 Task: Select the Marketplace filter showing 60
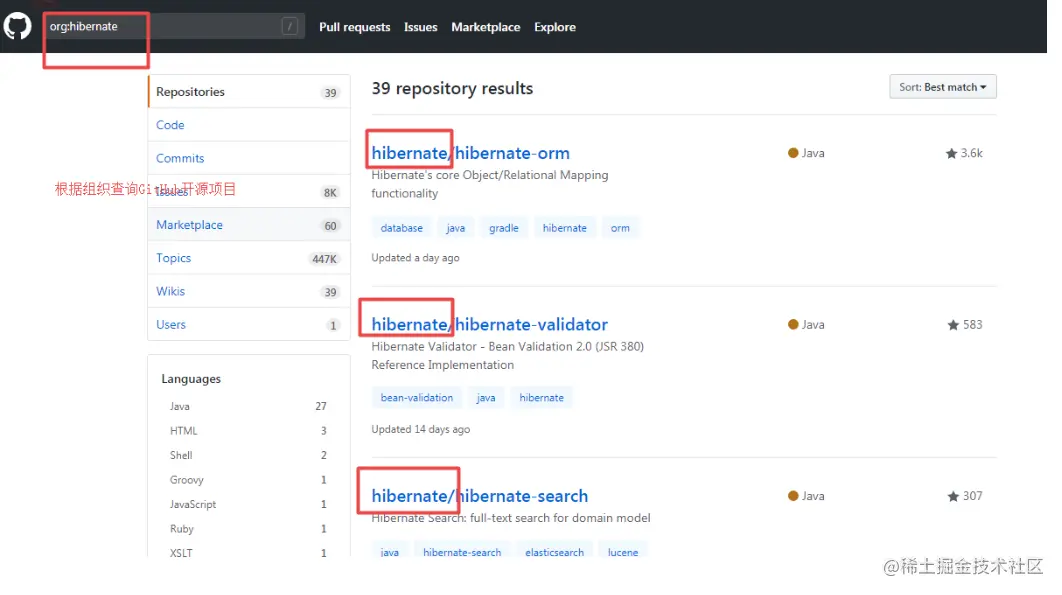(x=249, y=224)
